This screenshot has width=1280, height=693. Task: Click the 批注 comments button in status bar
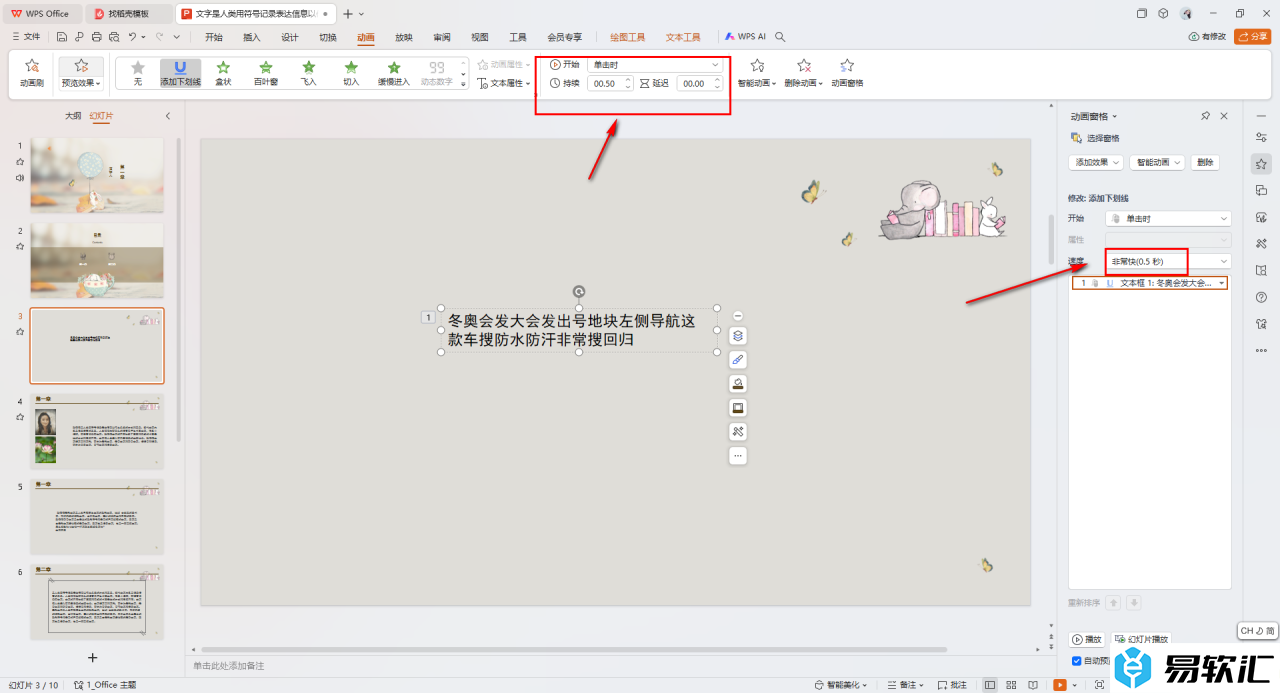point(952,685)
